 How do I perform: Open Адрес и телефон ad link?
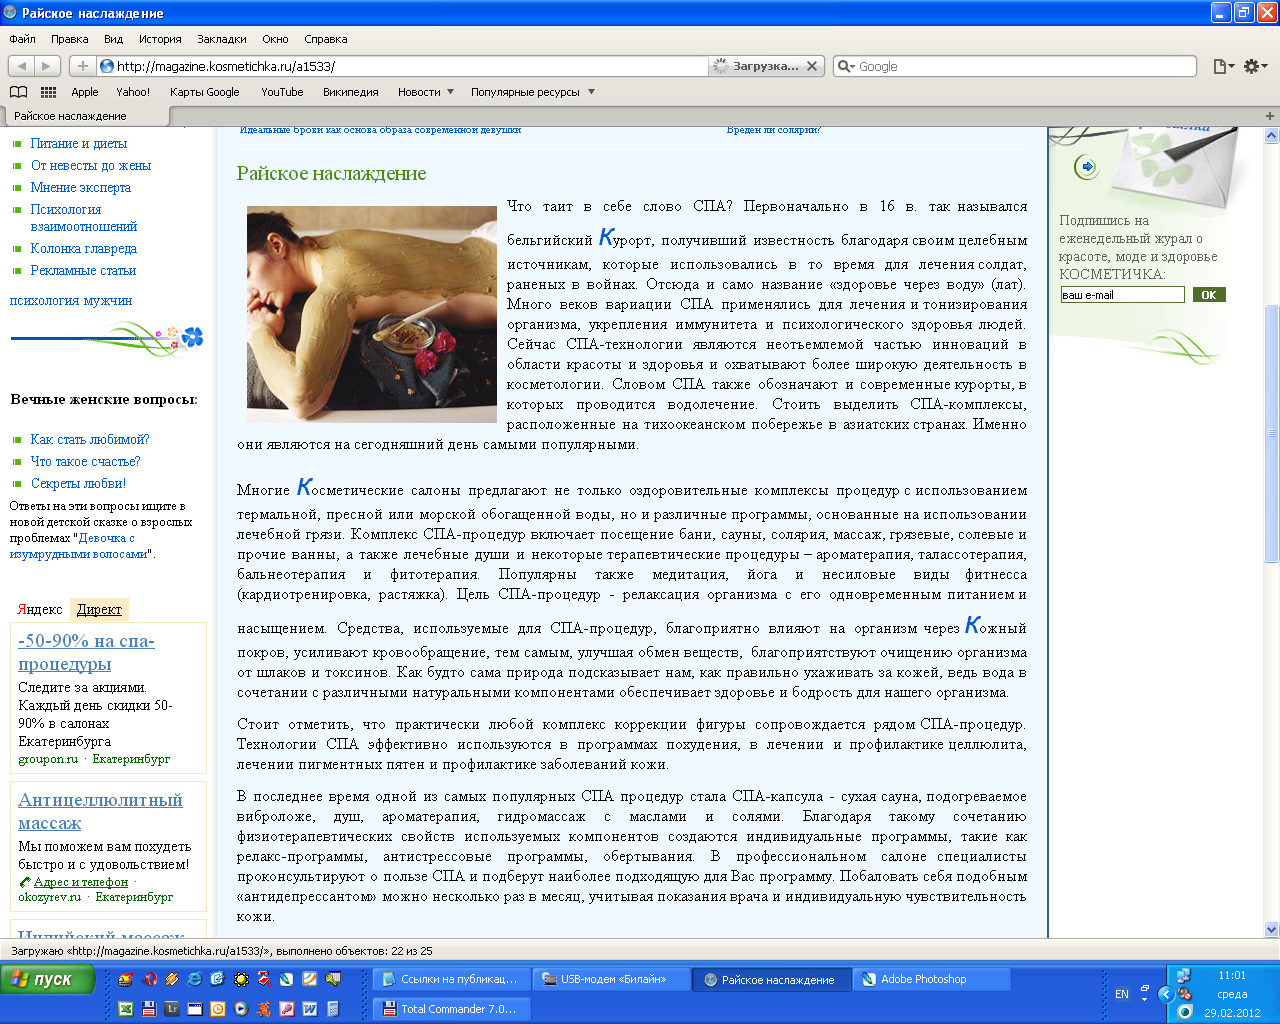81,882
